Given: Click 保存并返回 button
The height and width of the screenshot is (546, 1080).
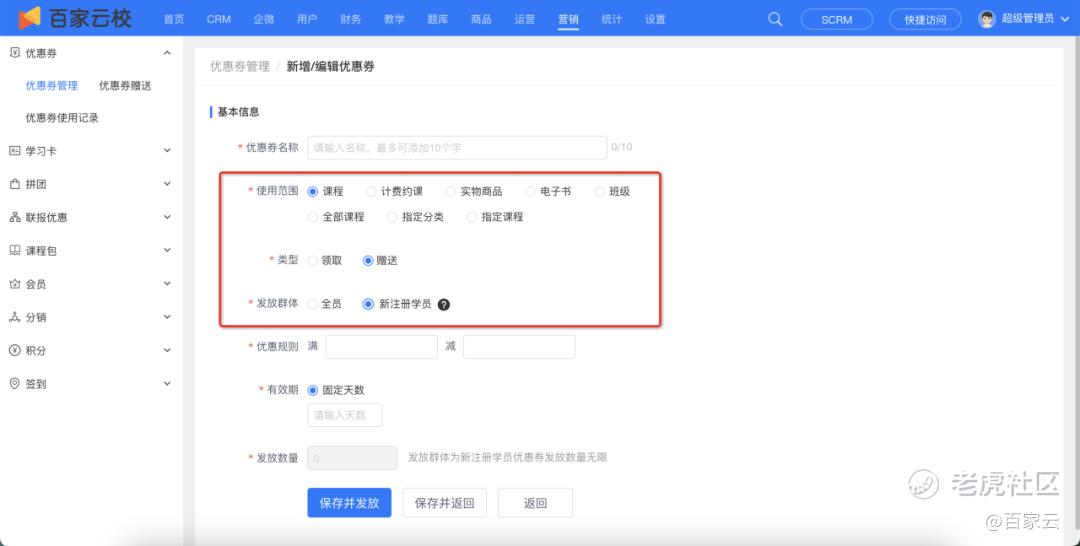Looking at the screenshot, I should click(444, 503).
